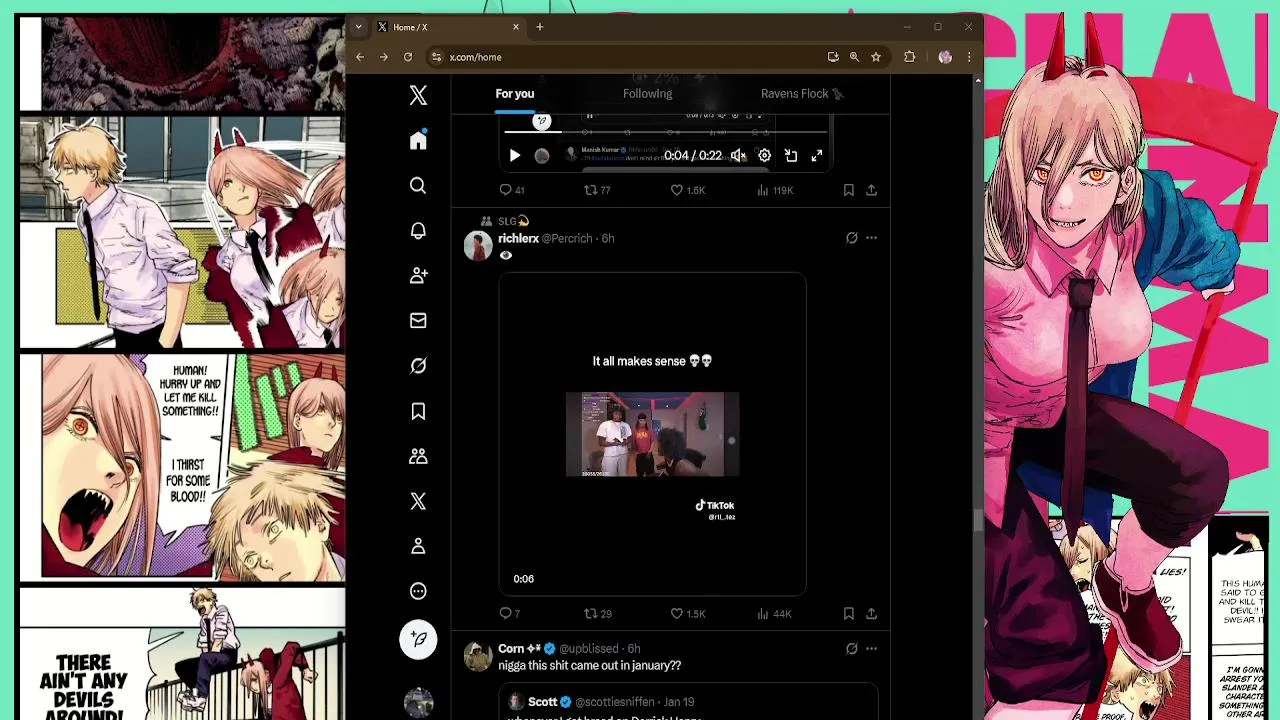1280x720 pixels.
Task: Open the person-plus icon in the sidebar
Action: (x=418, y=275)
